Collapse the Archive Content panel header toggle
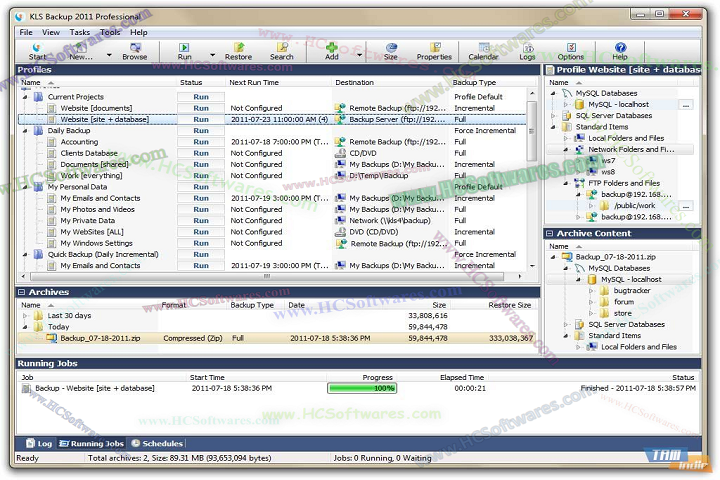Image resolution: width=720 pixels, height=480 pixels. click(549, 234)
